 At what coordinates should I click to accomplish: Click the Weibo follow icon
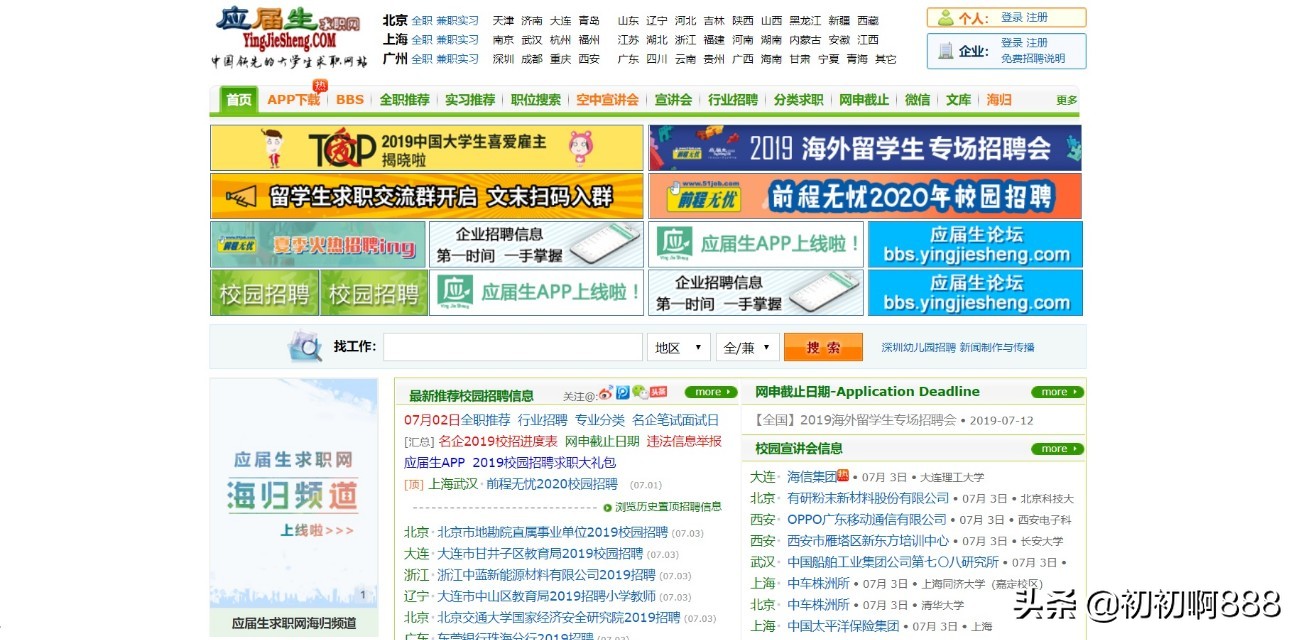tap(605, 392)
